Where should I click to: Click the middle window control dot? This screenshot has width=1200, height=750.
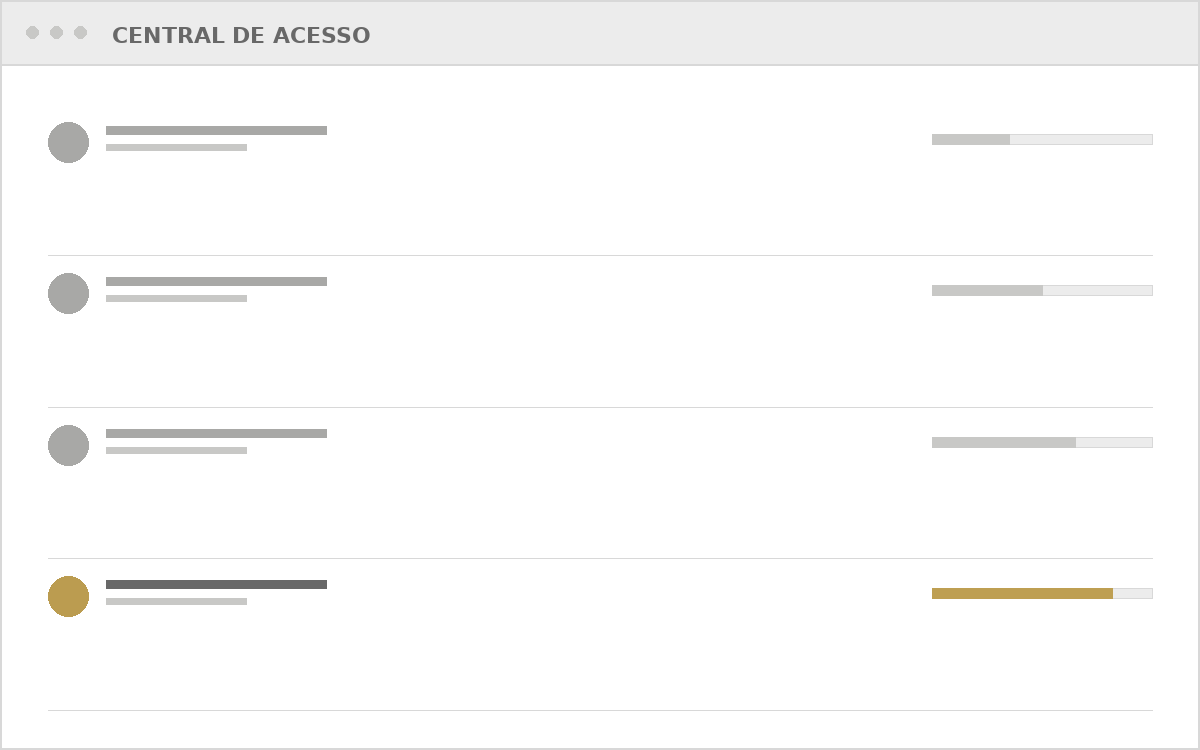tap(56, 33)
